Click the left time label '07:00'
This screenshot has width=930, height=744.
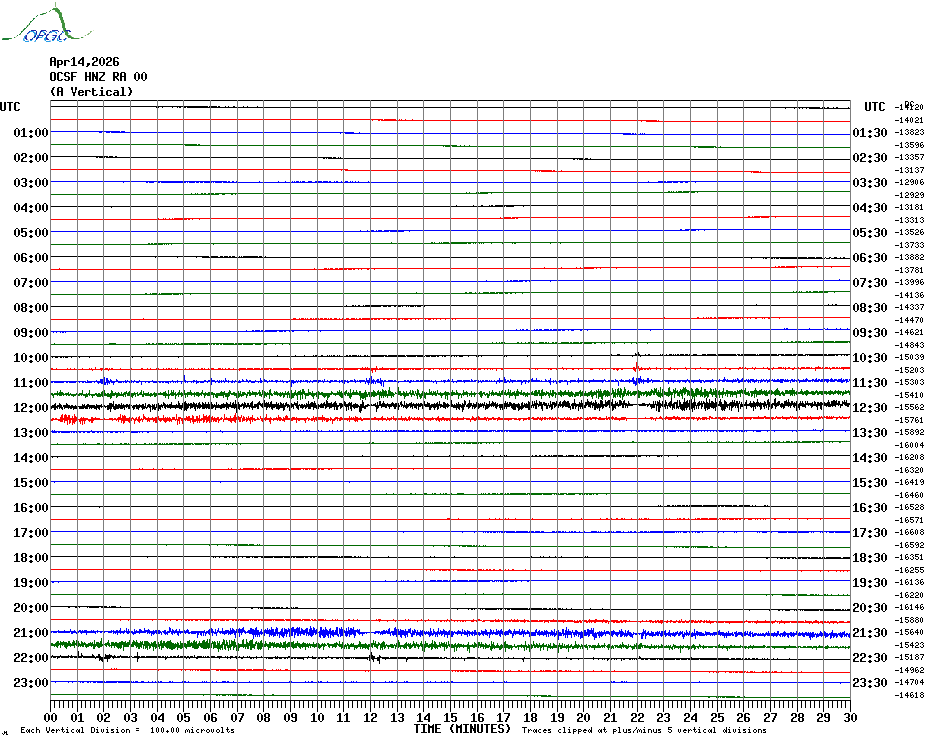point(31,282)
